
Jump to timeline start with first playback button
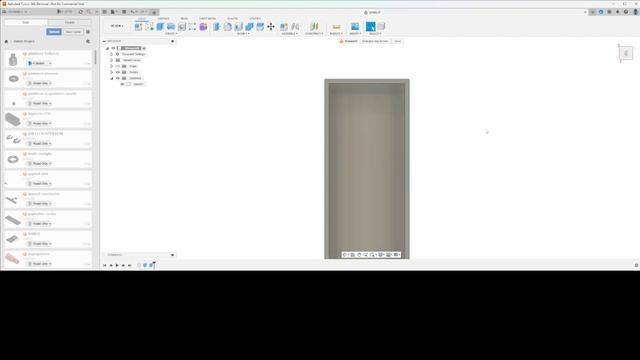(104, 265)
